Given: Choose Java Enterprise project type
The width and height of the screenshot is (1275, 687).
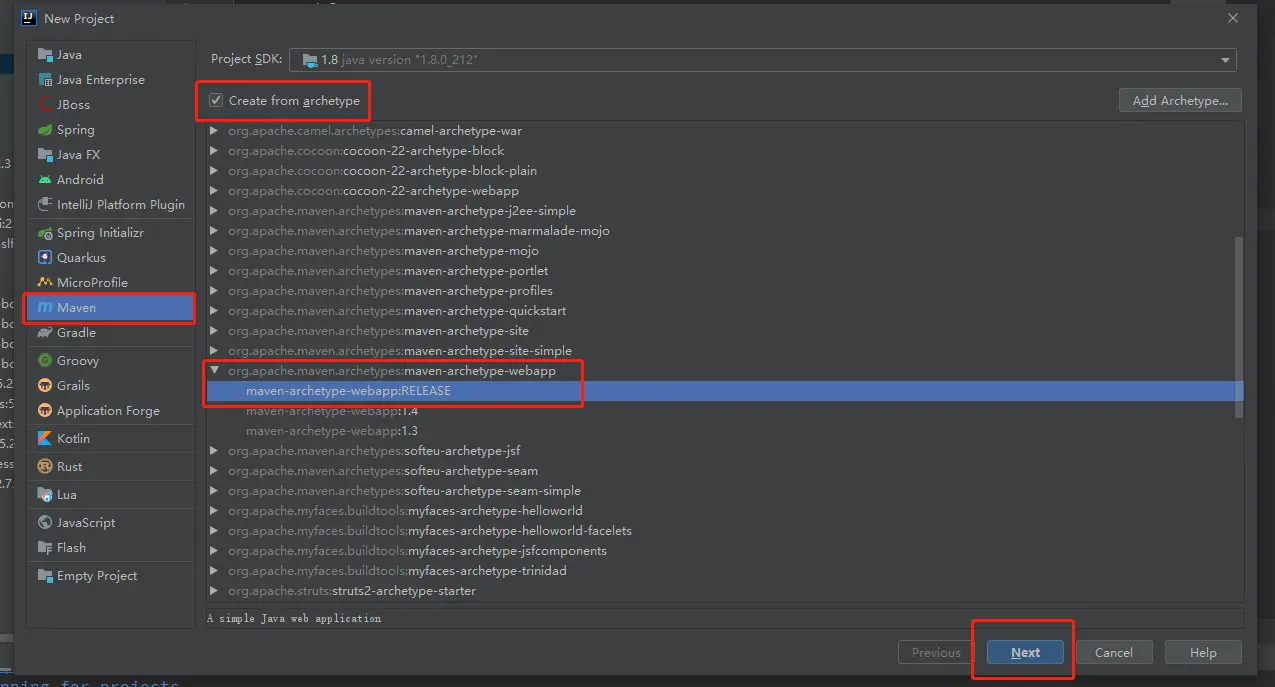Looking at the screenshot, I should (x=111, y=80).
